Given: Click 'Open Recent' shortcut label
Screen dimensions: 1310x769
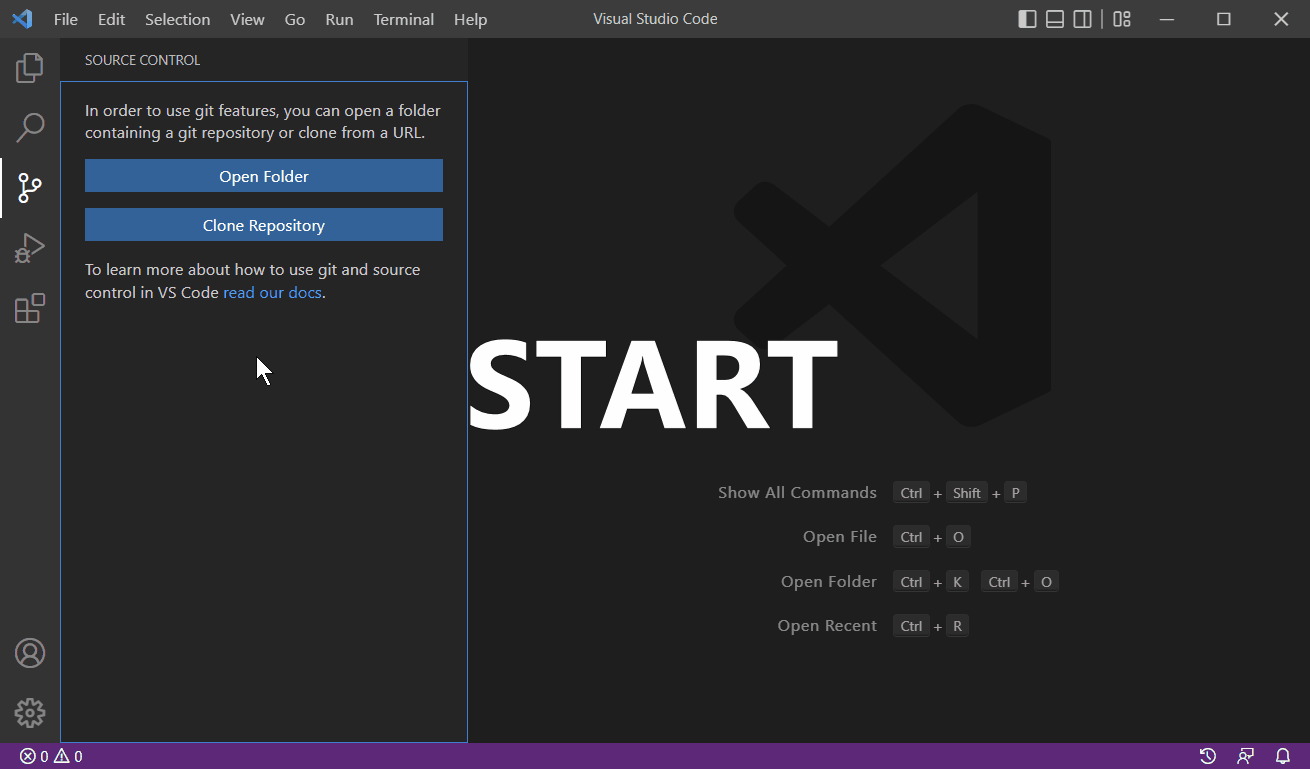Looking at the screenshot, I should point(827,626).
